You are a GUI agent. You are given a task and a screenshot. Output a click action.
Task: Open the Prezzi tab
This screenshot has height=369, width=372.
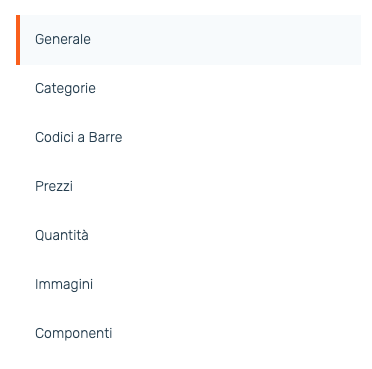coord(188,187)
